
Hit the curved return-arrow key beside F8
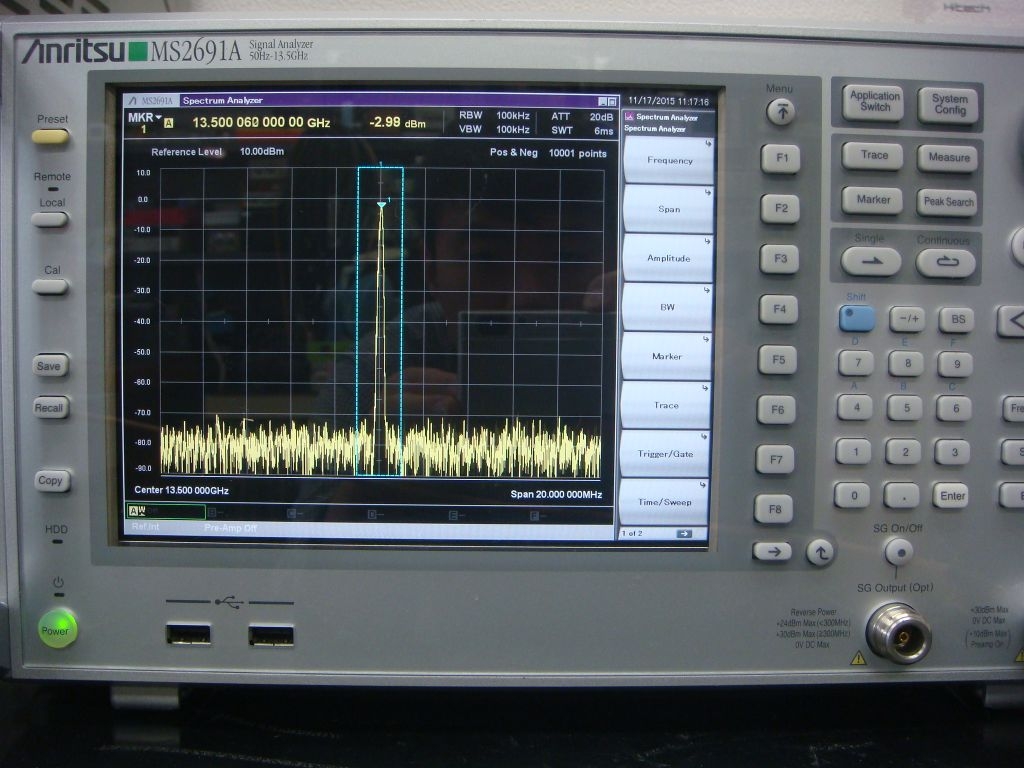click(820, 553)
